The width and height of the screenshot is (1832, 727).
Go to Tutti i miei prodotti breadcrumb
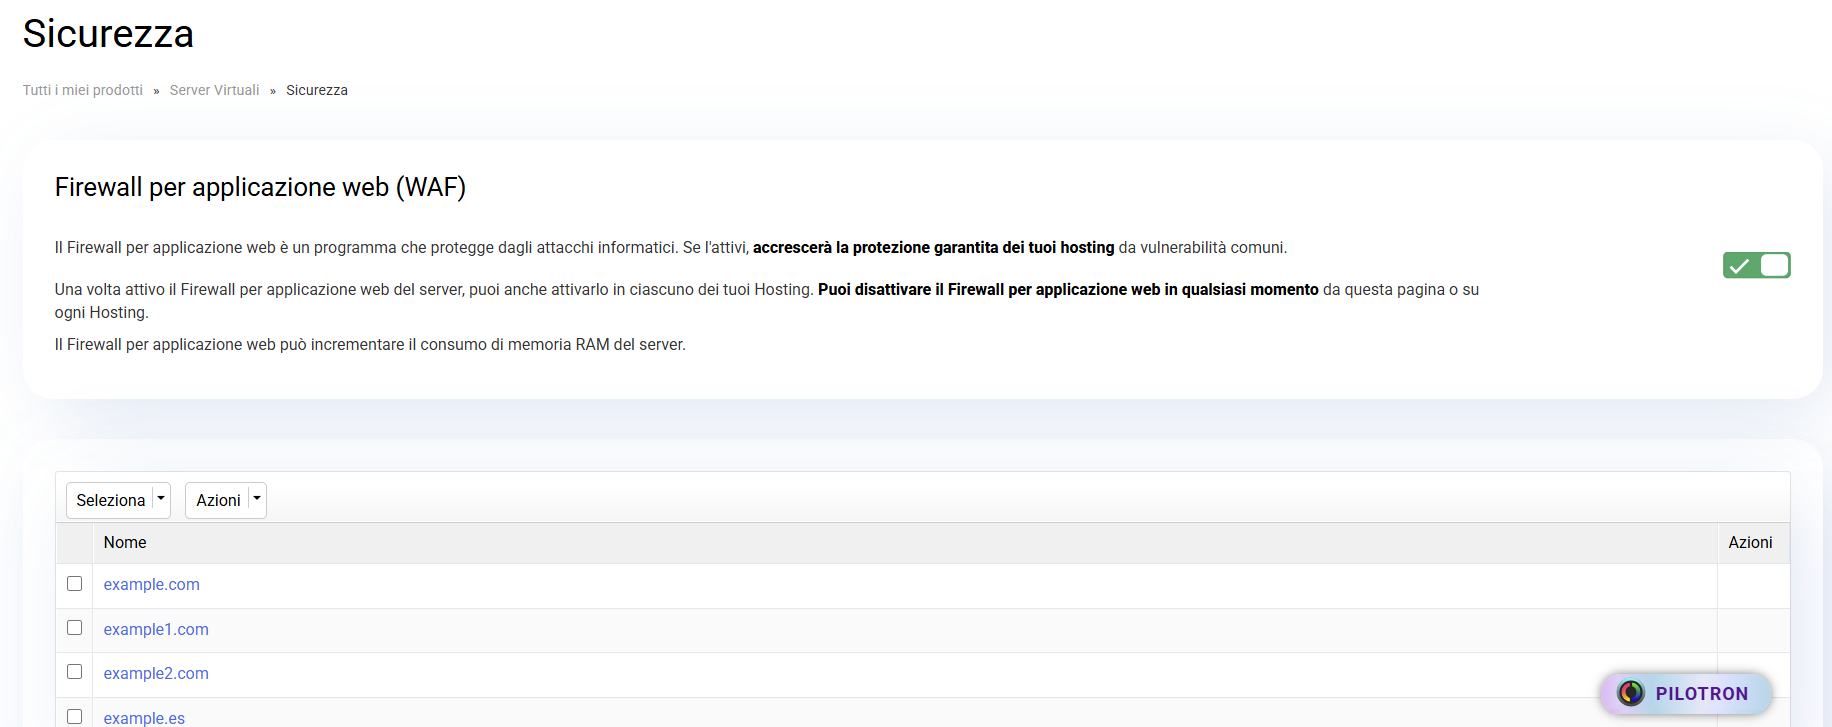click(x=83, y=90)
